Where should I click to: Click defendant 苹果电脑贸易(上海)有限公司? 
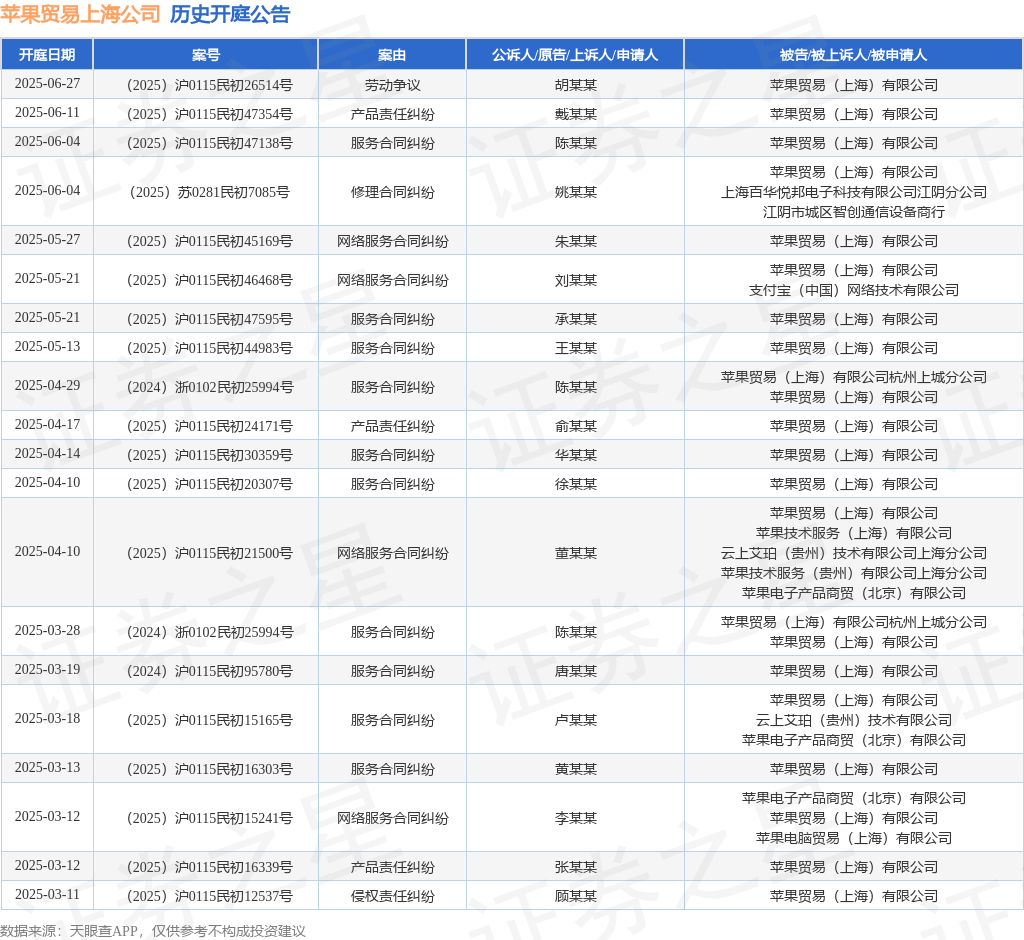click(x=854, y=838)
